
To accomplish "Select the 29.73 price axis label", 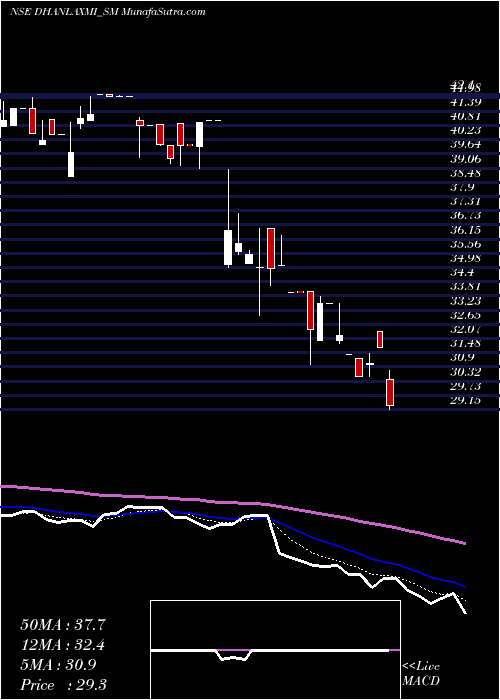I will pos(467,386).
